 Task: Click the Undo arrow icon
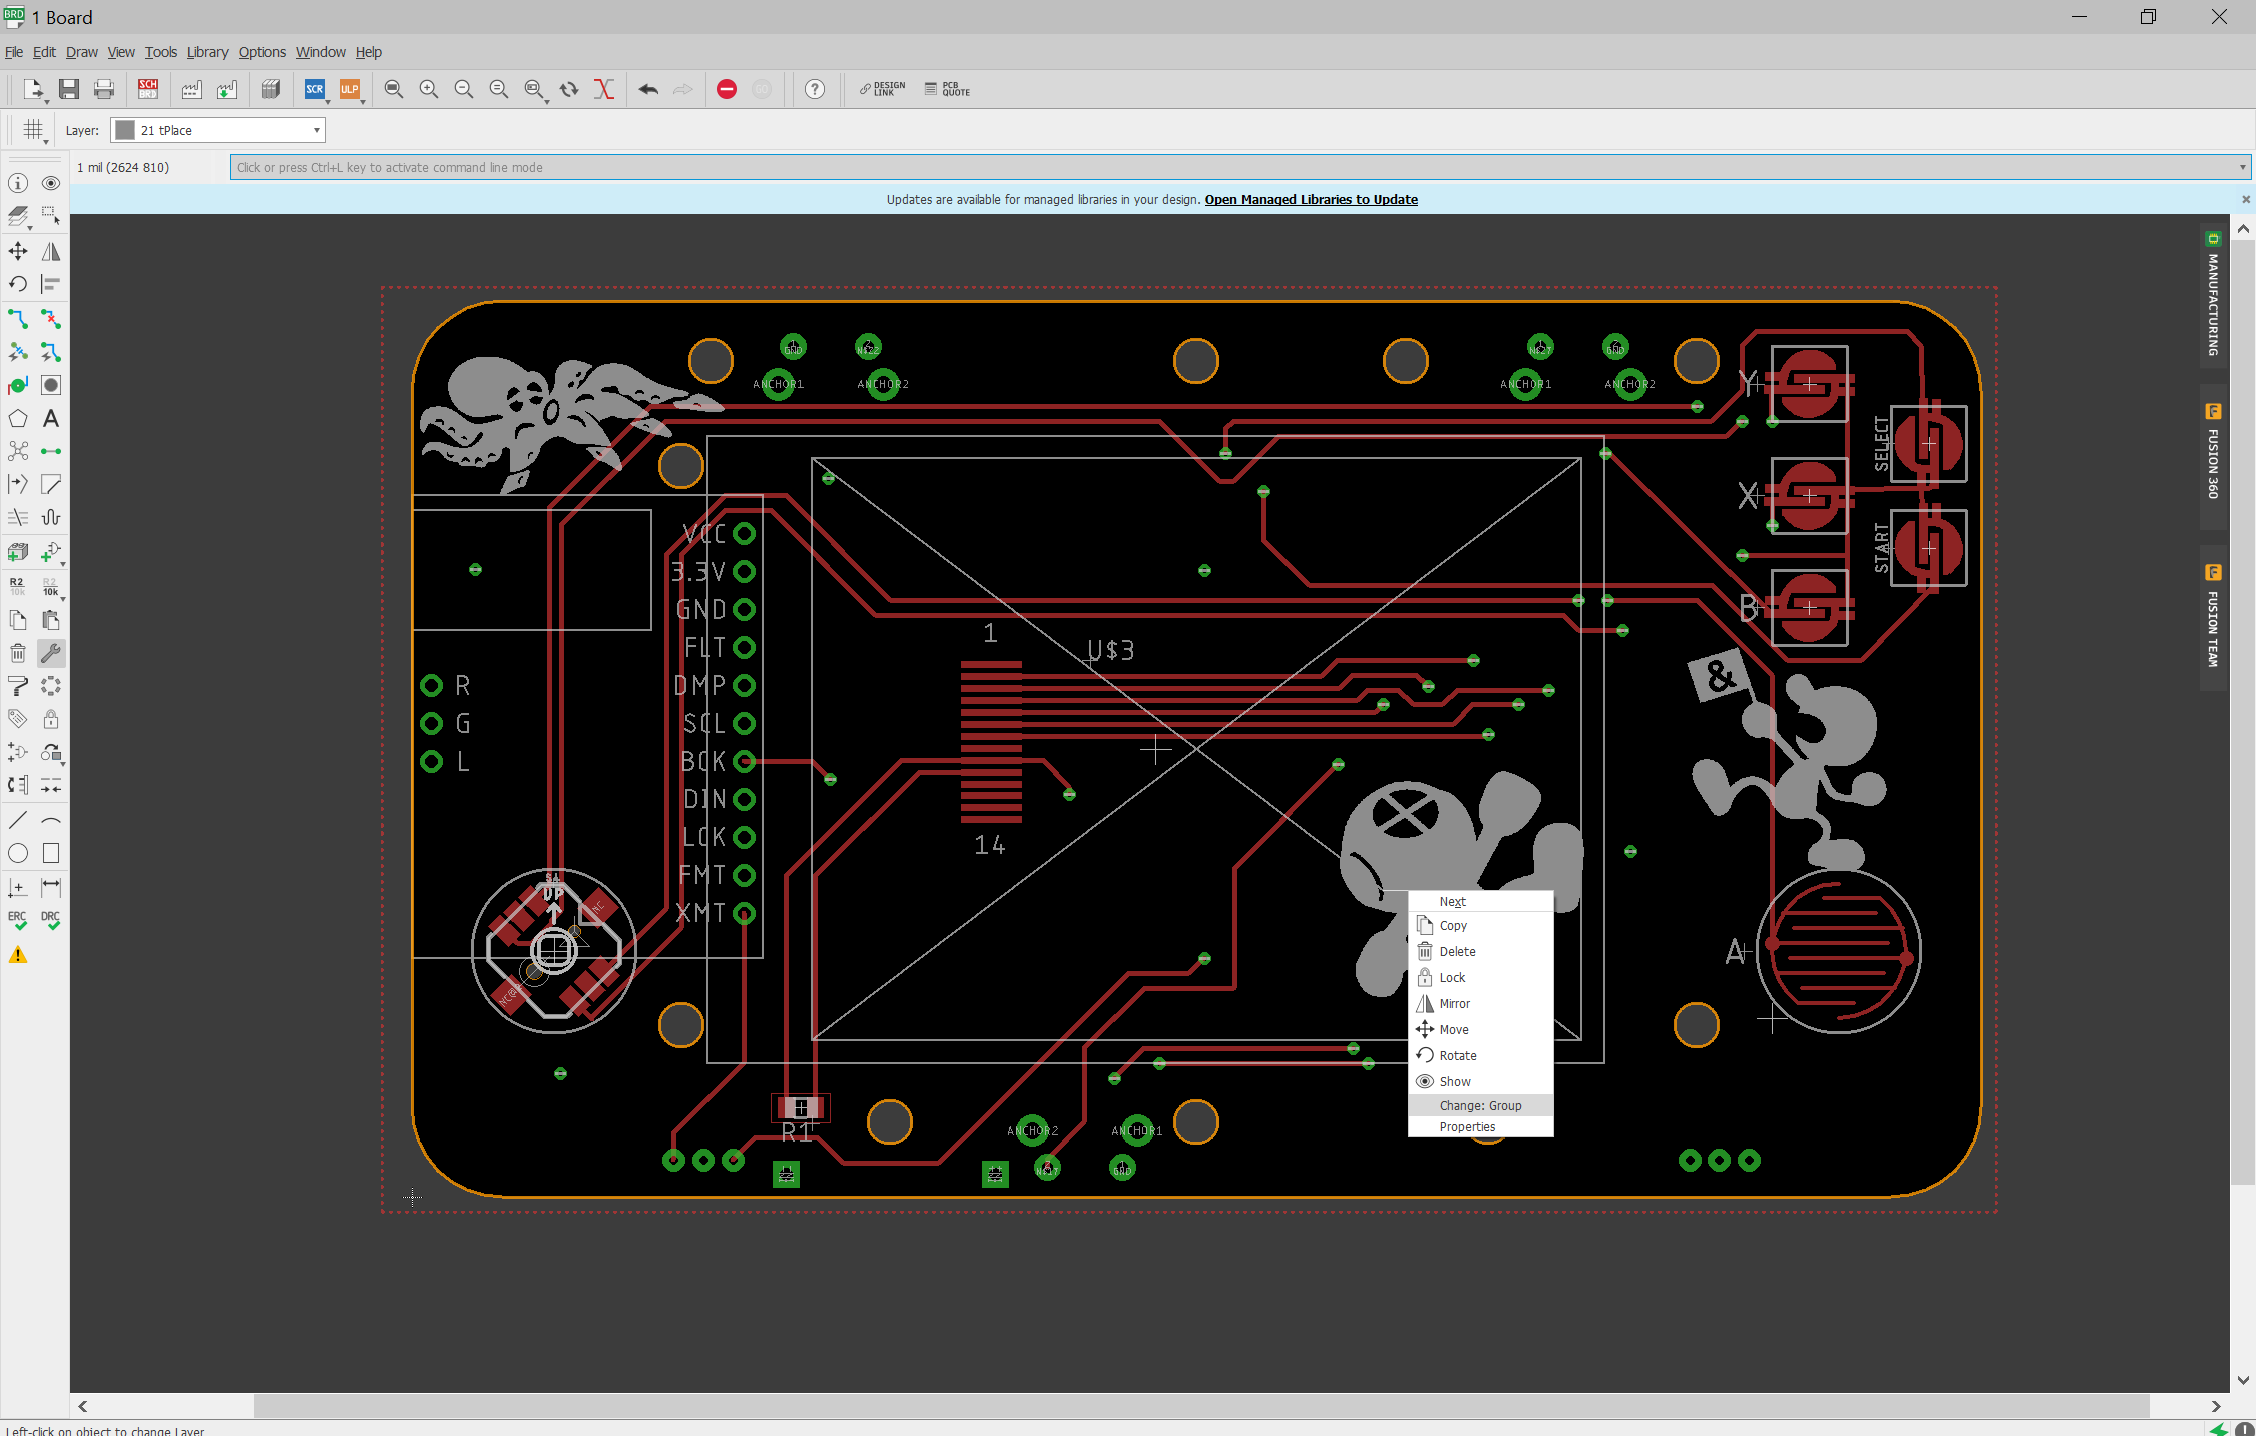tap(648, 89)
